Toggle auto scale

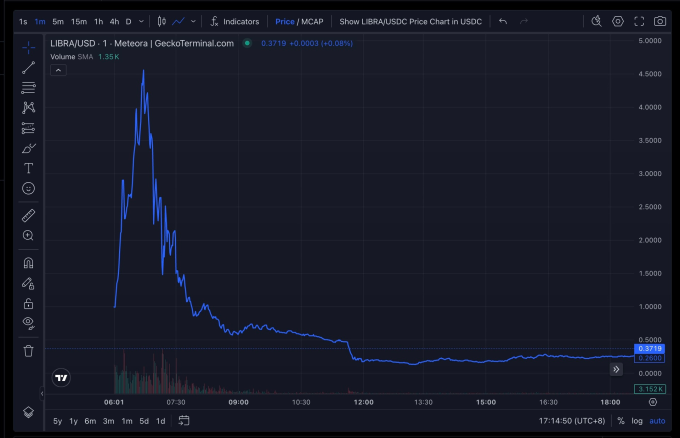pos(657,421)
